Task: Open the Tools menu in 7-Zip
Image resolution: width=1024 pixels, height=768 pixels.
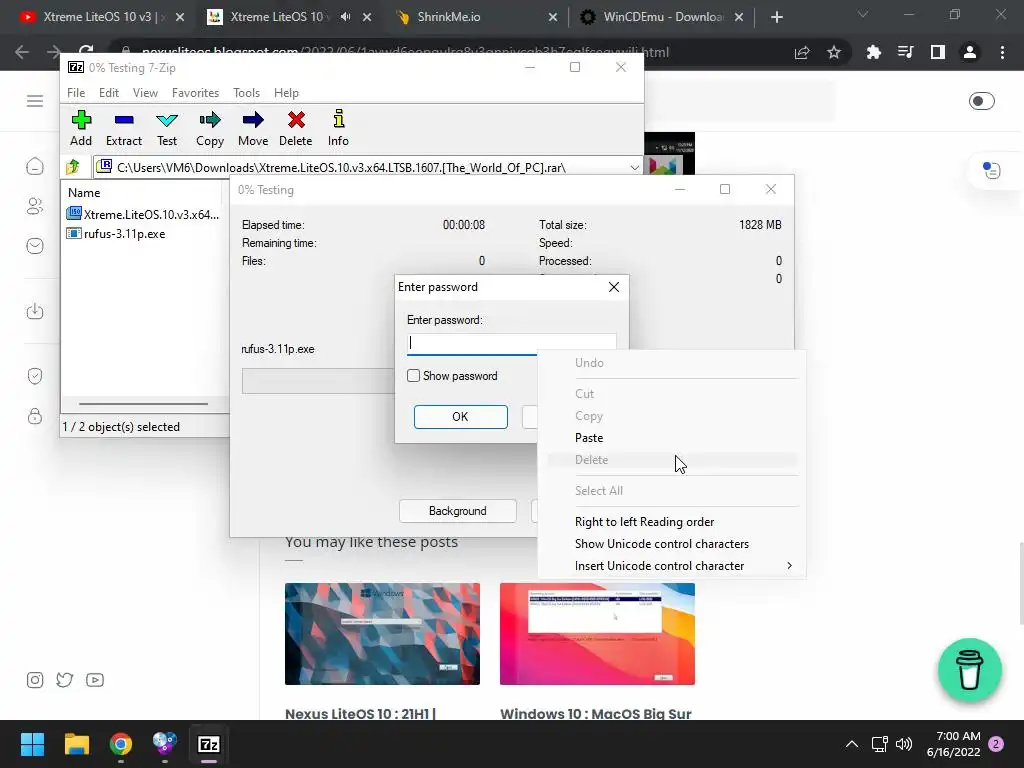Action: [246, 93]
